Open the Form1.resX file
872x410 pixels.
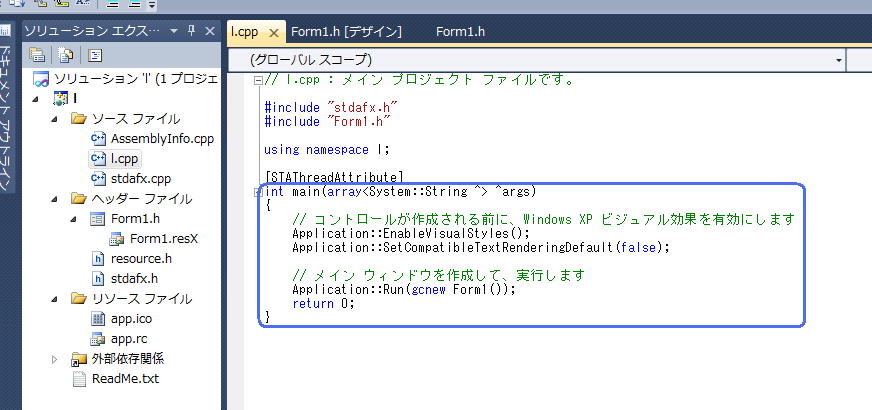coord(163,238)
